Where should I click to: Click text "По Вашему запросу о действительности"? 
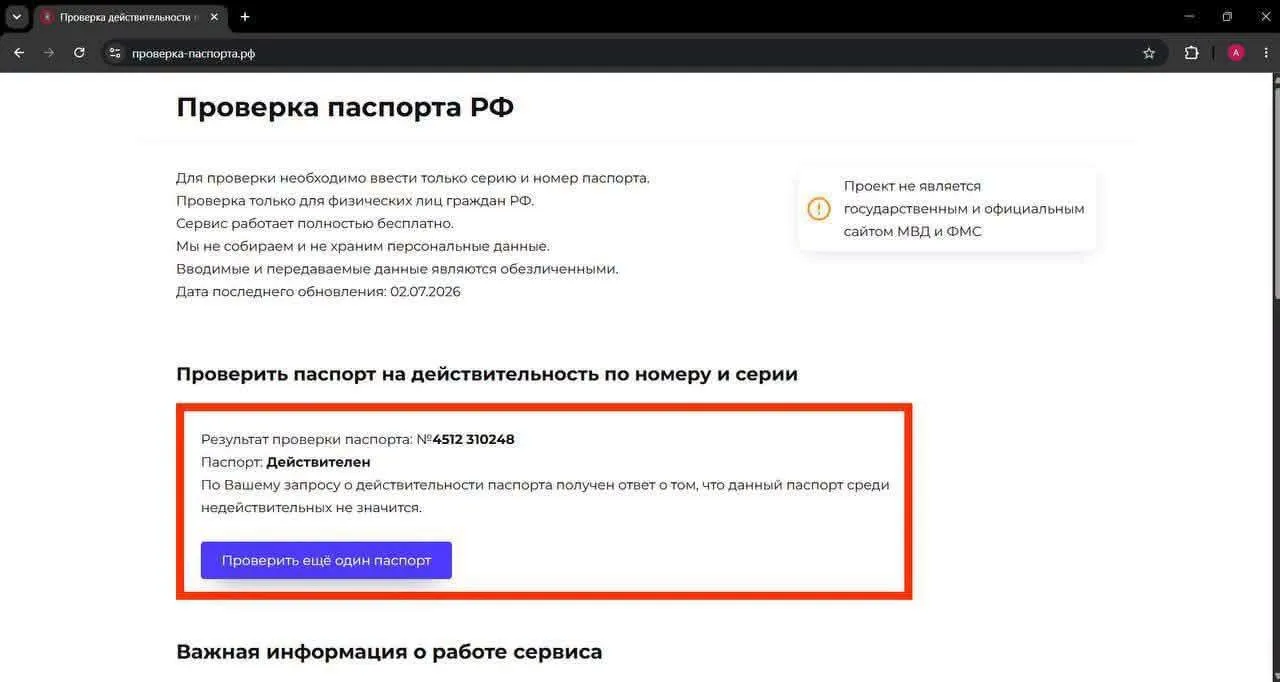[545, 496]
